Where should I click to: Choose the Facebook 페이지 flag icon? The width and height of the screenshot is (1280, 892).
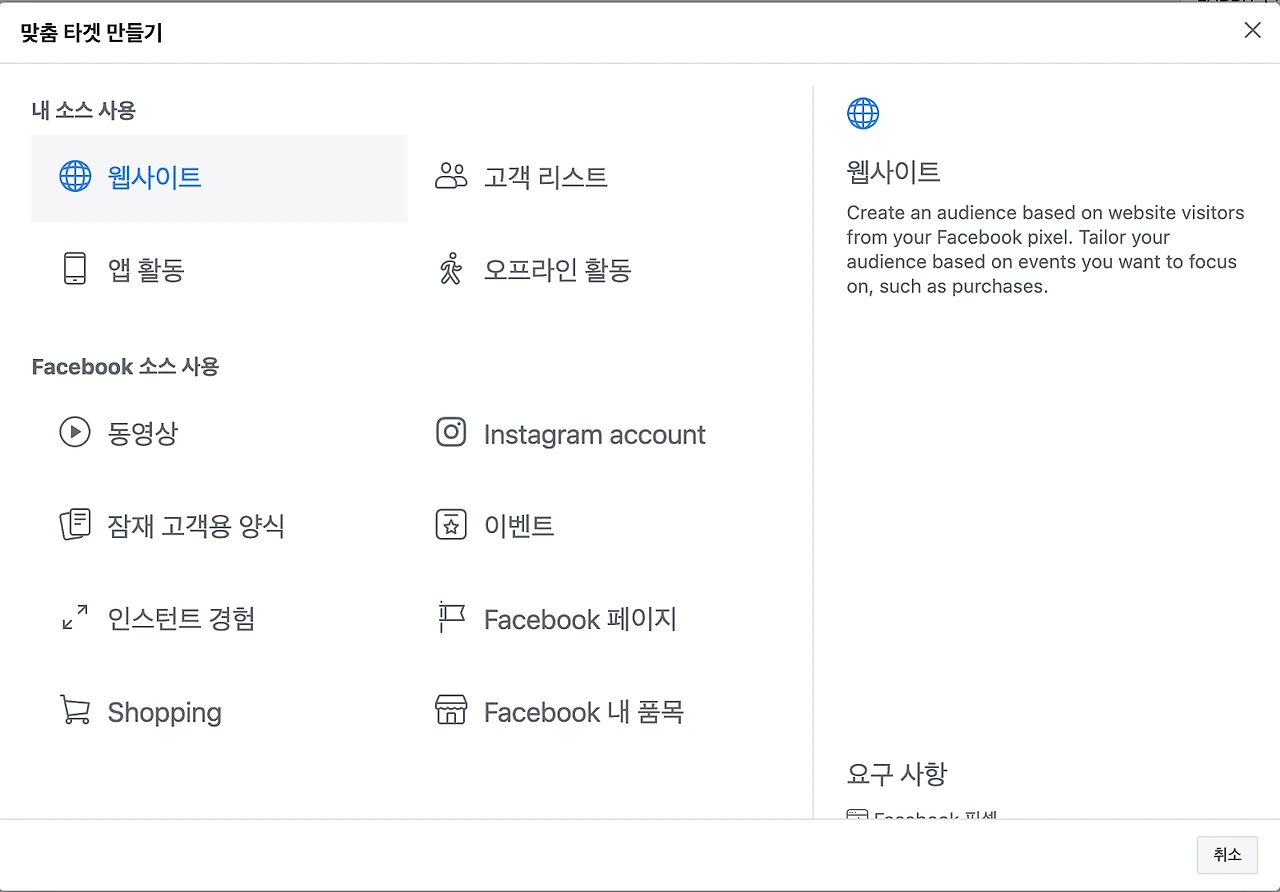(451, 618)
